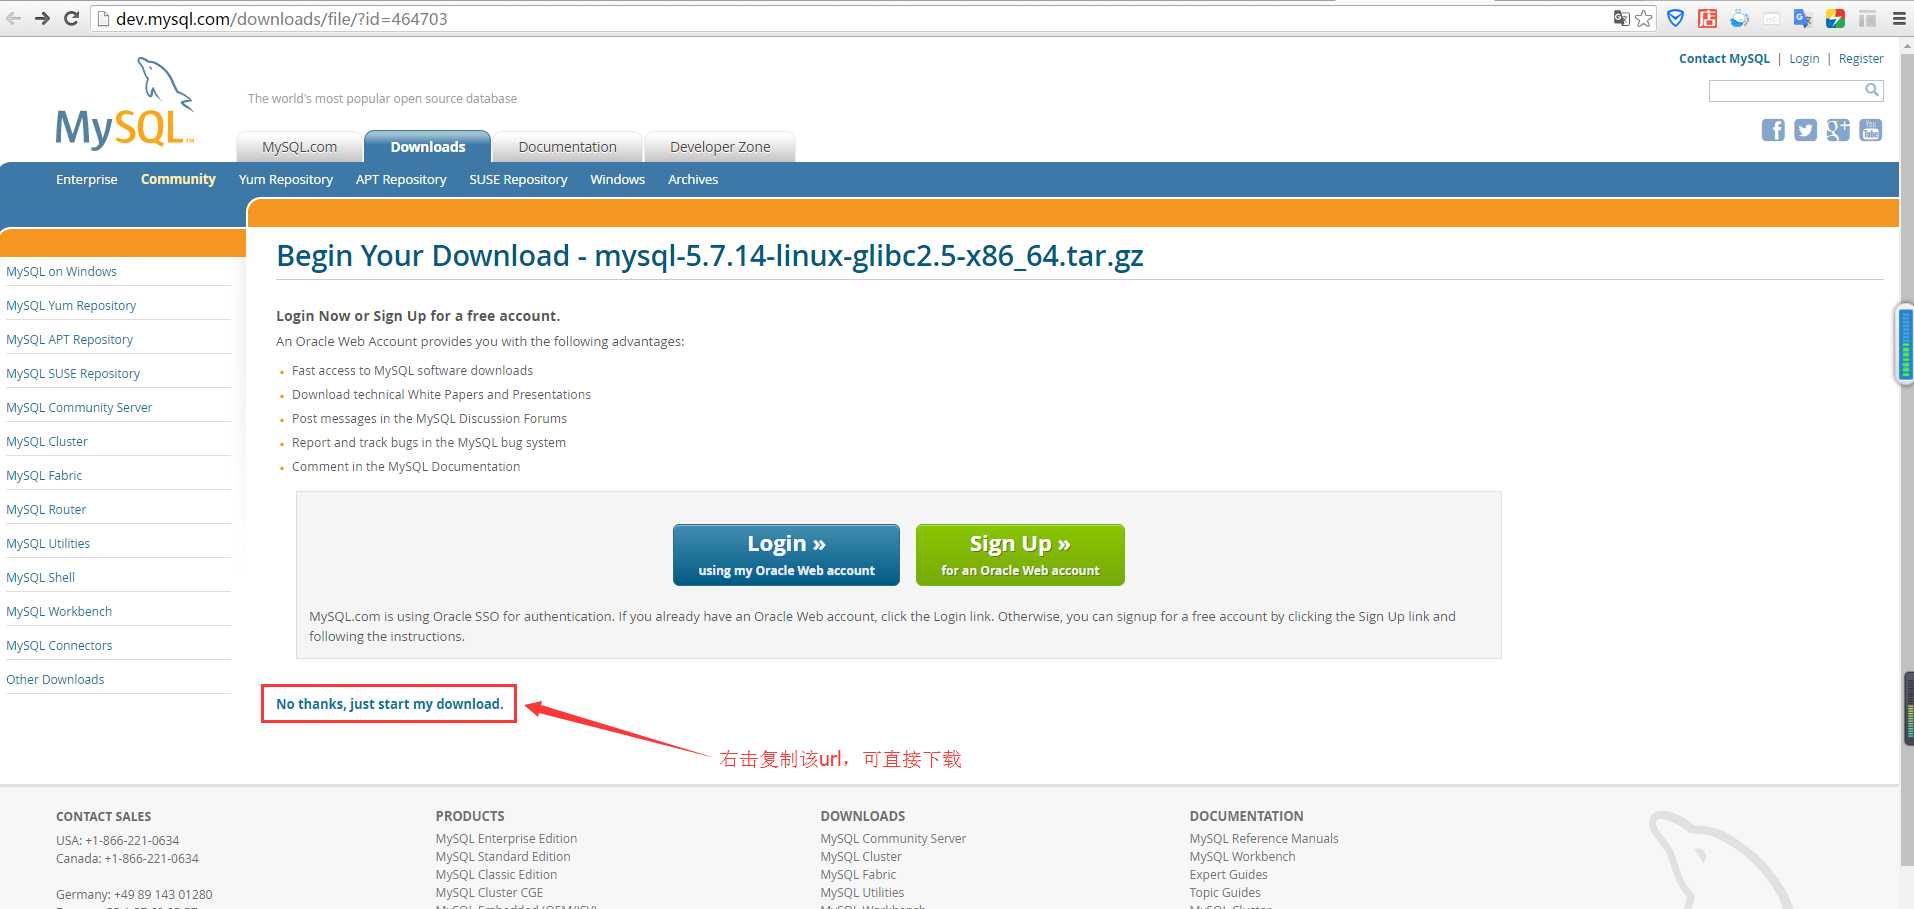Image resolution: width=1914 pixels, height=909 pixels.
Task: Open MySQL Workbench in the sidebar
Action: 59,612
